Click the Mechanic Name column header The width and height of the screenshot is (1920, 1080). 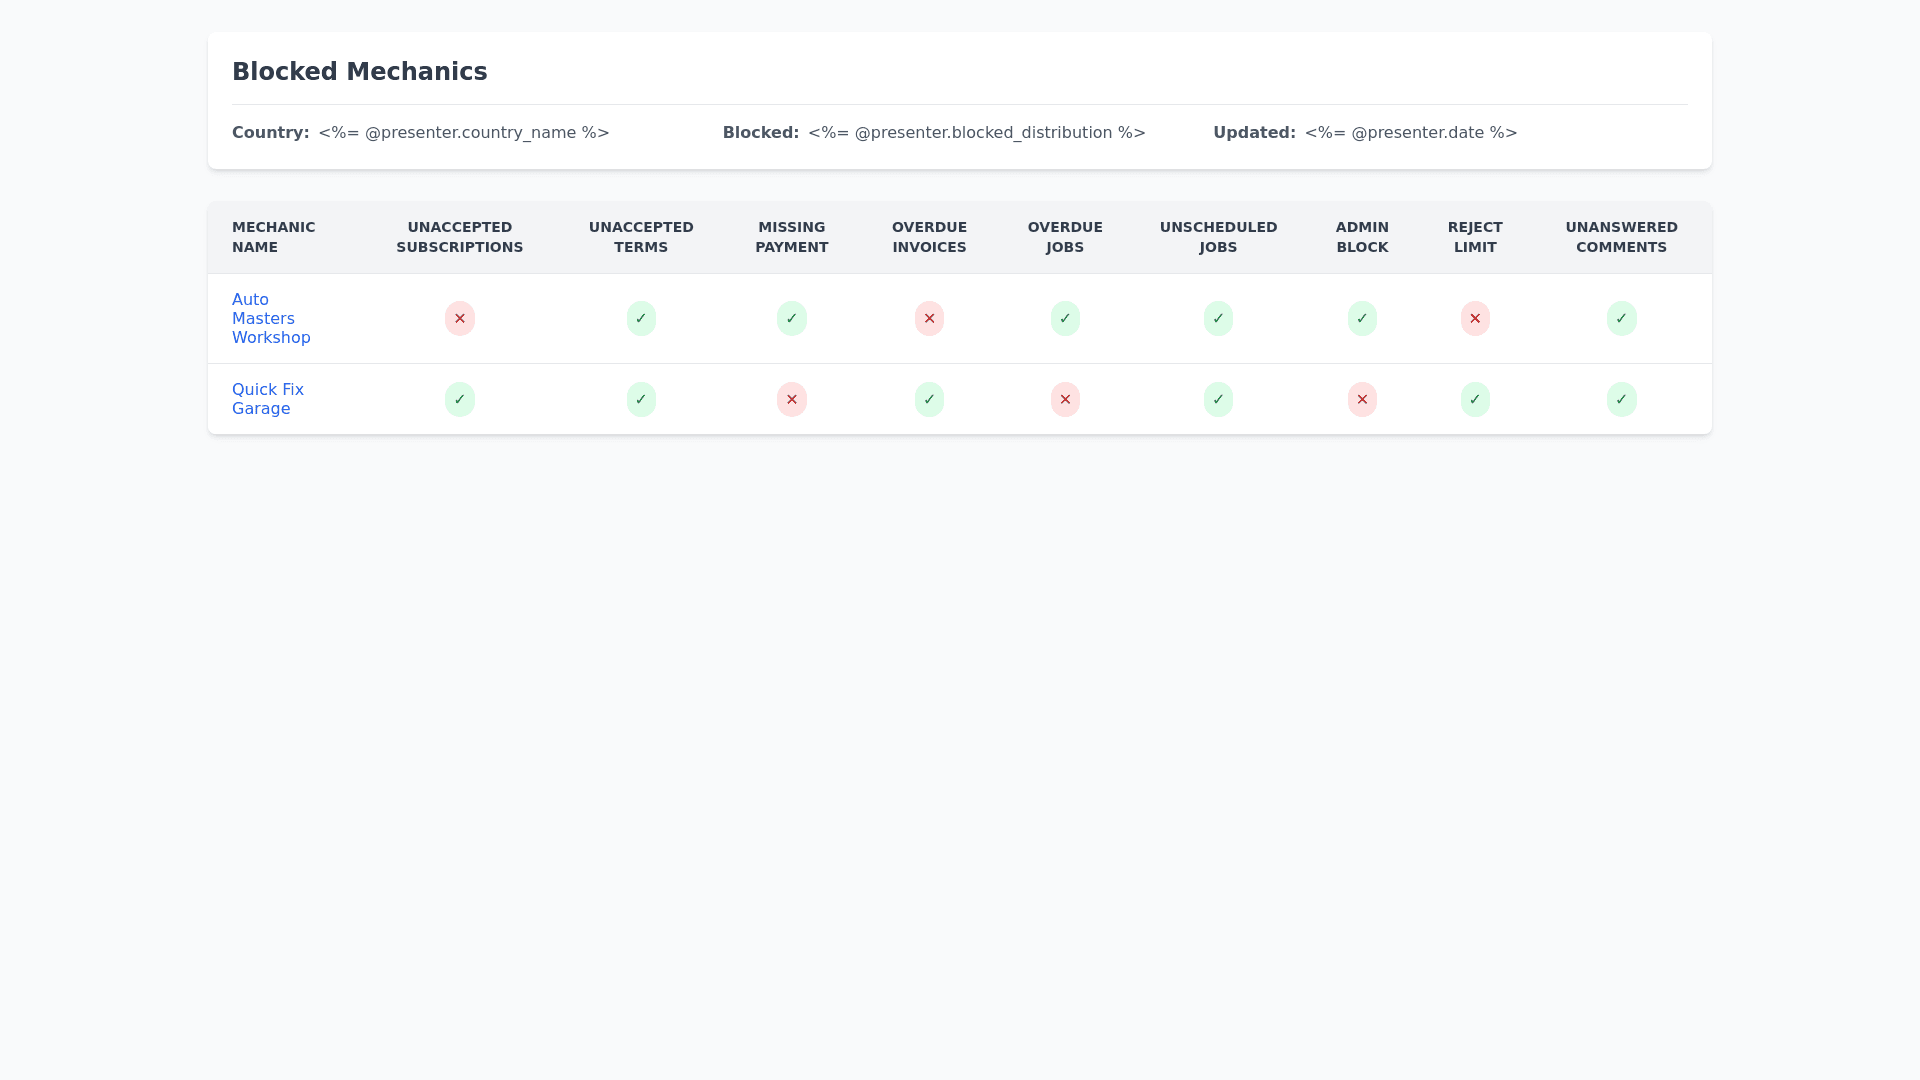point(273,237)
